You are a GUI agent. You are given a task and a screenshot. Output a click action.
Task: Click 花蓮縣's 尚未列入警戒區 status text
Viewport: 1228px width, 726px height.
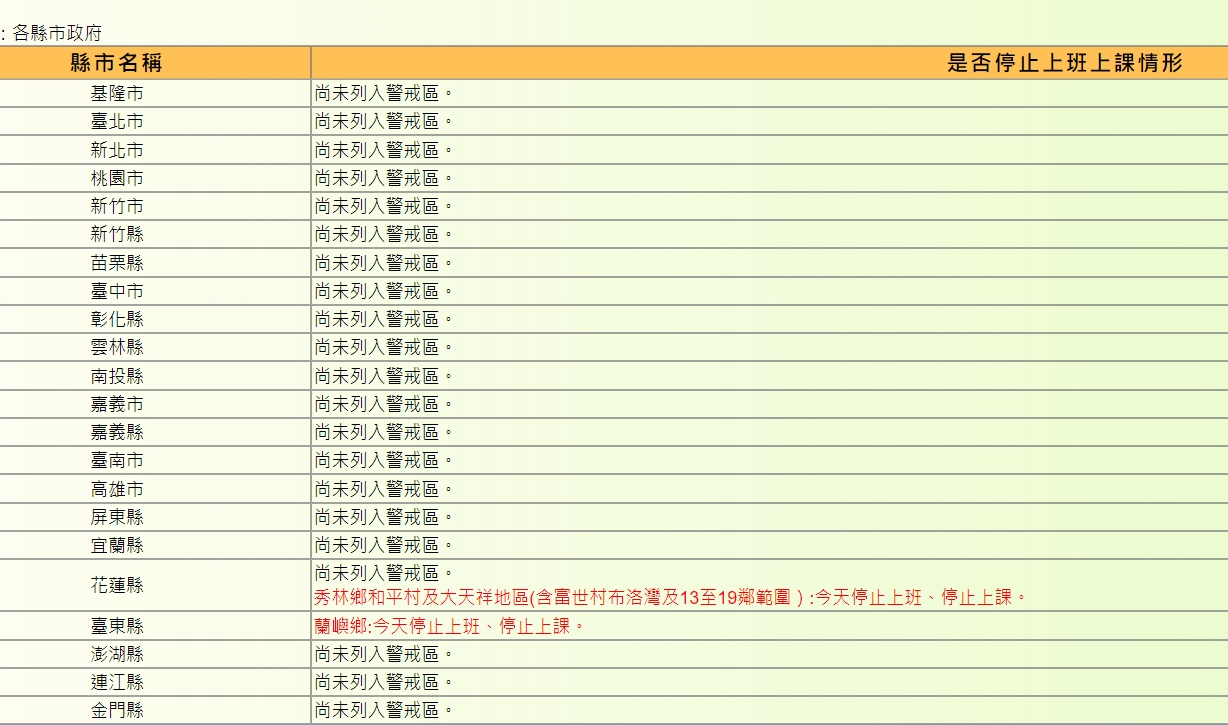(x=384, y=573)
